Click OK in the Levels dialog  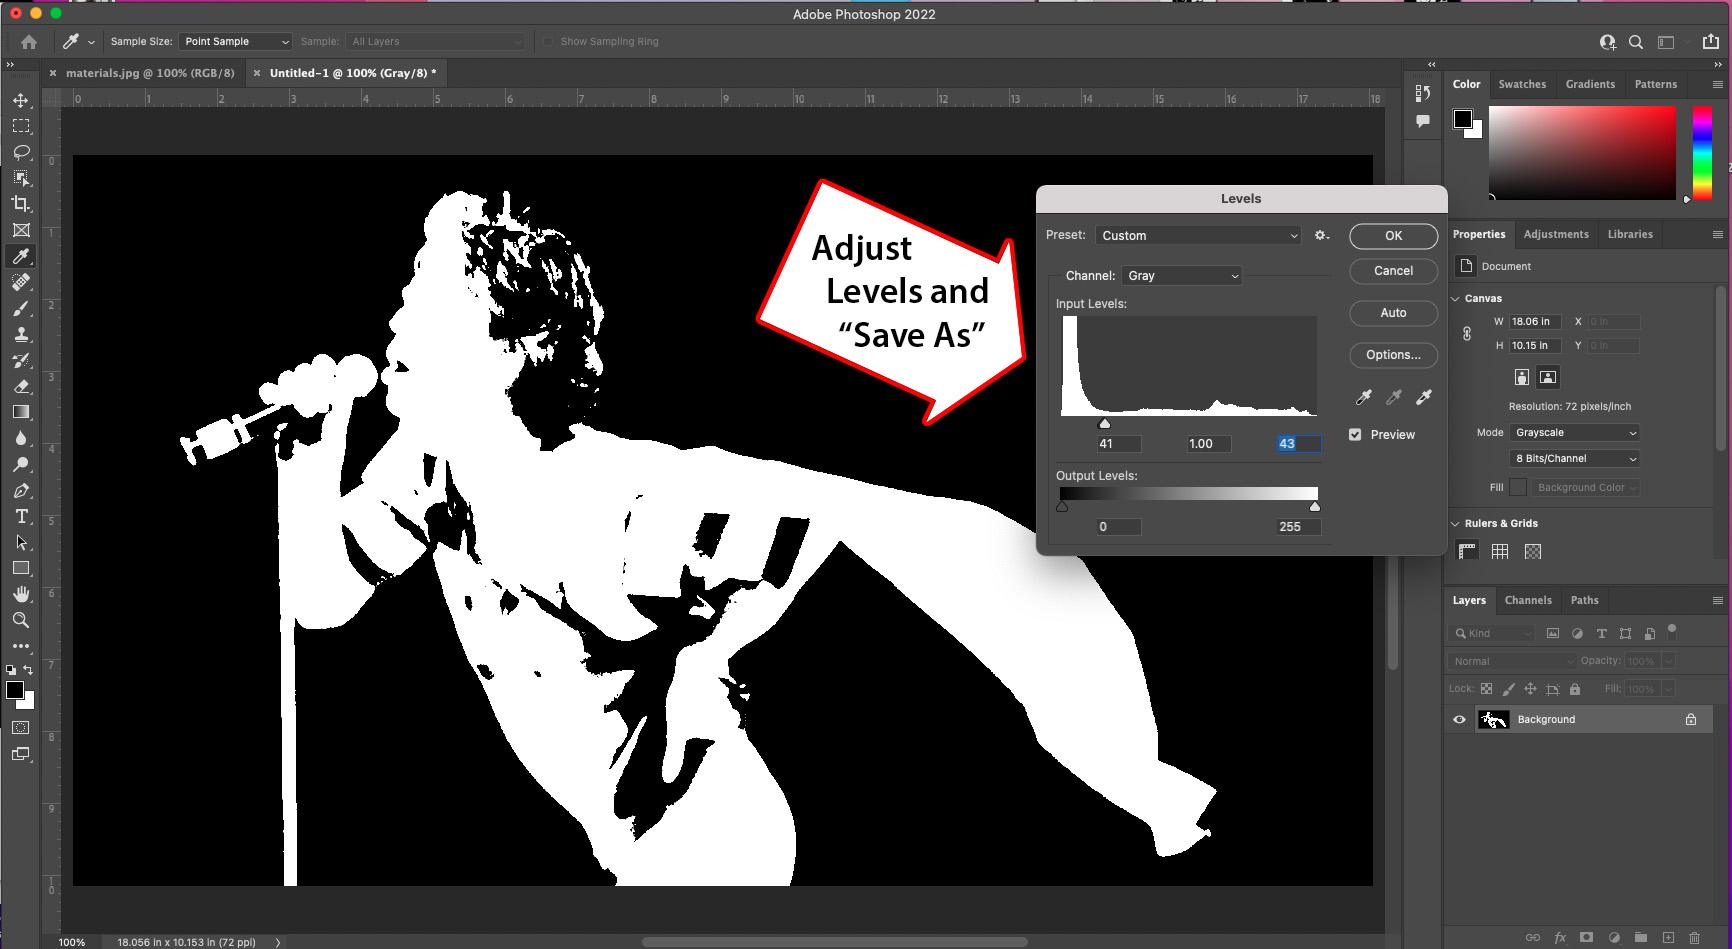(1394, 236)
